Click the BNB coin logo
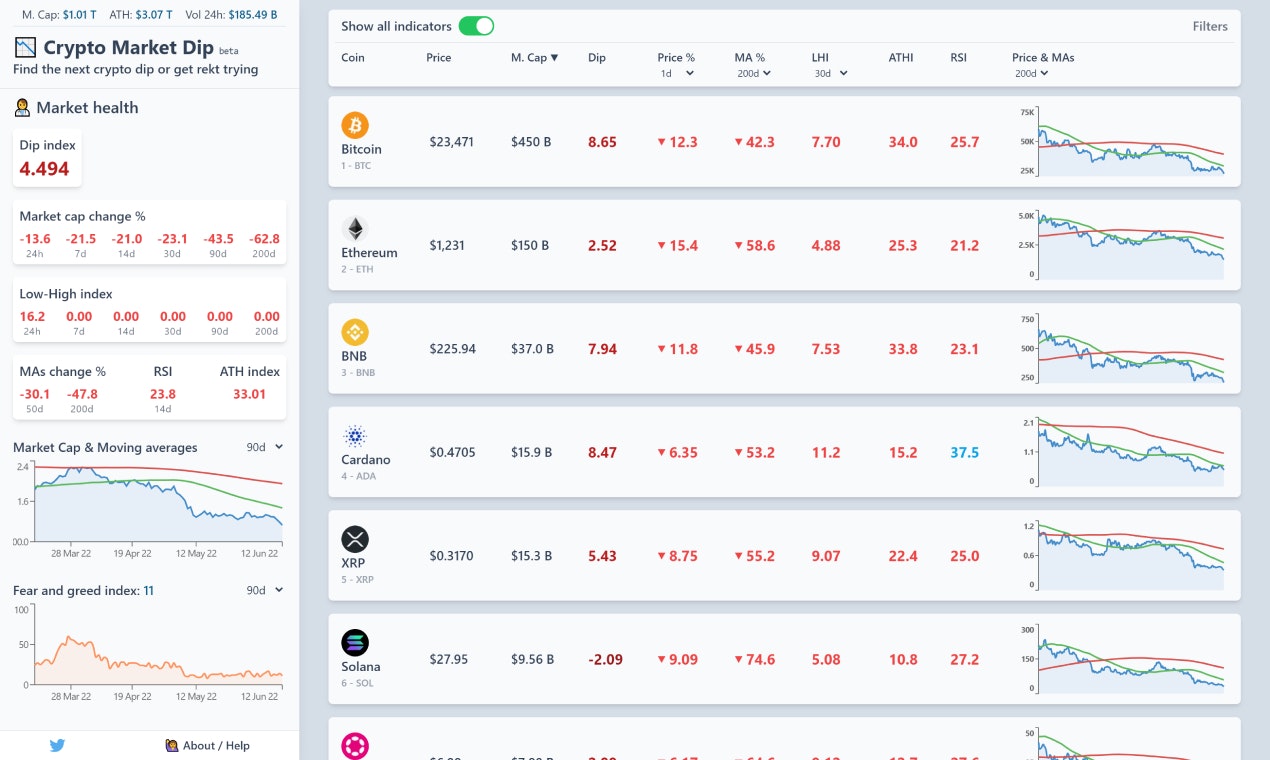This screenshot has width=1270, height=760. 355,332
